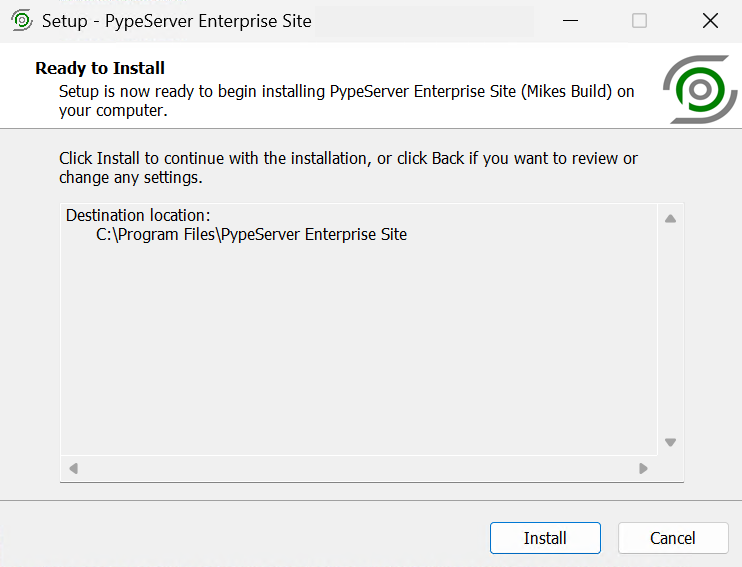Viewport: 742px width, 567px height.
Task: Close the Setup window
Action: pos(709,20)
